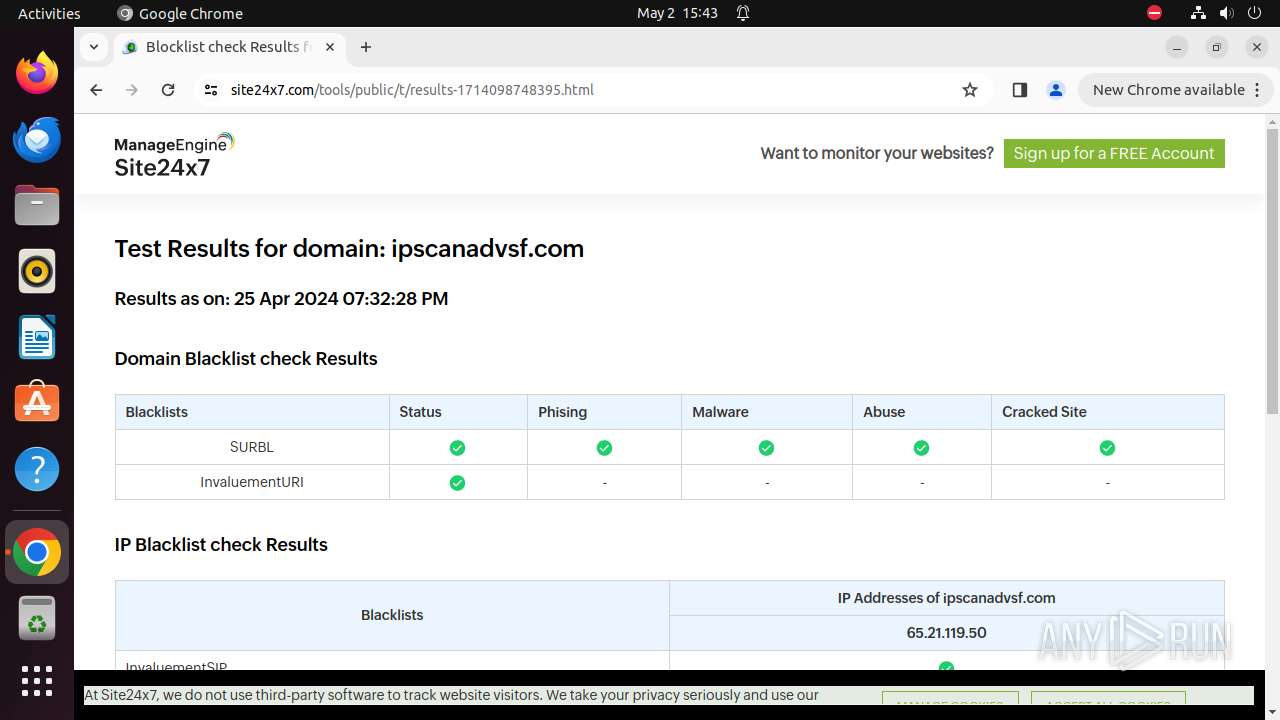
Task: Click the Results as on date text
Action: pyautogui.click(x=281, y=299)
